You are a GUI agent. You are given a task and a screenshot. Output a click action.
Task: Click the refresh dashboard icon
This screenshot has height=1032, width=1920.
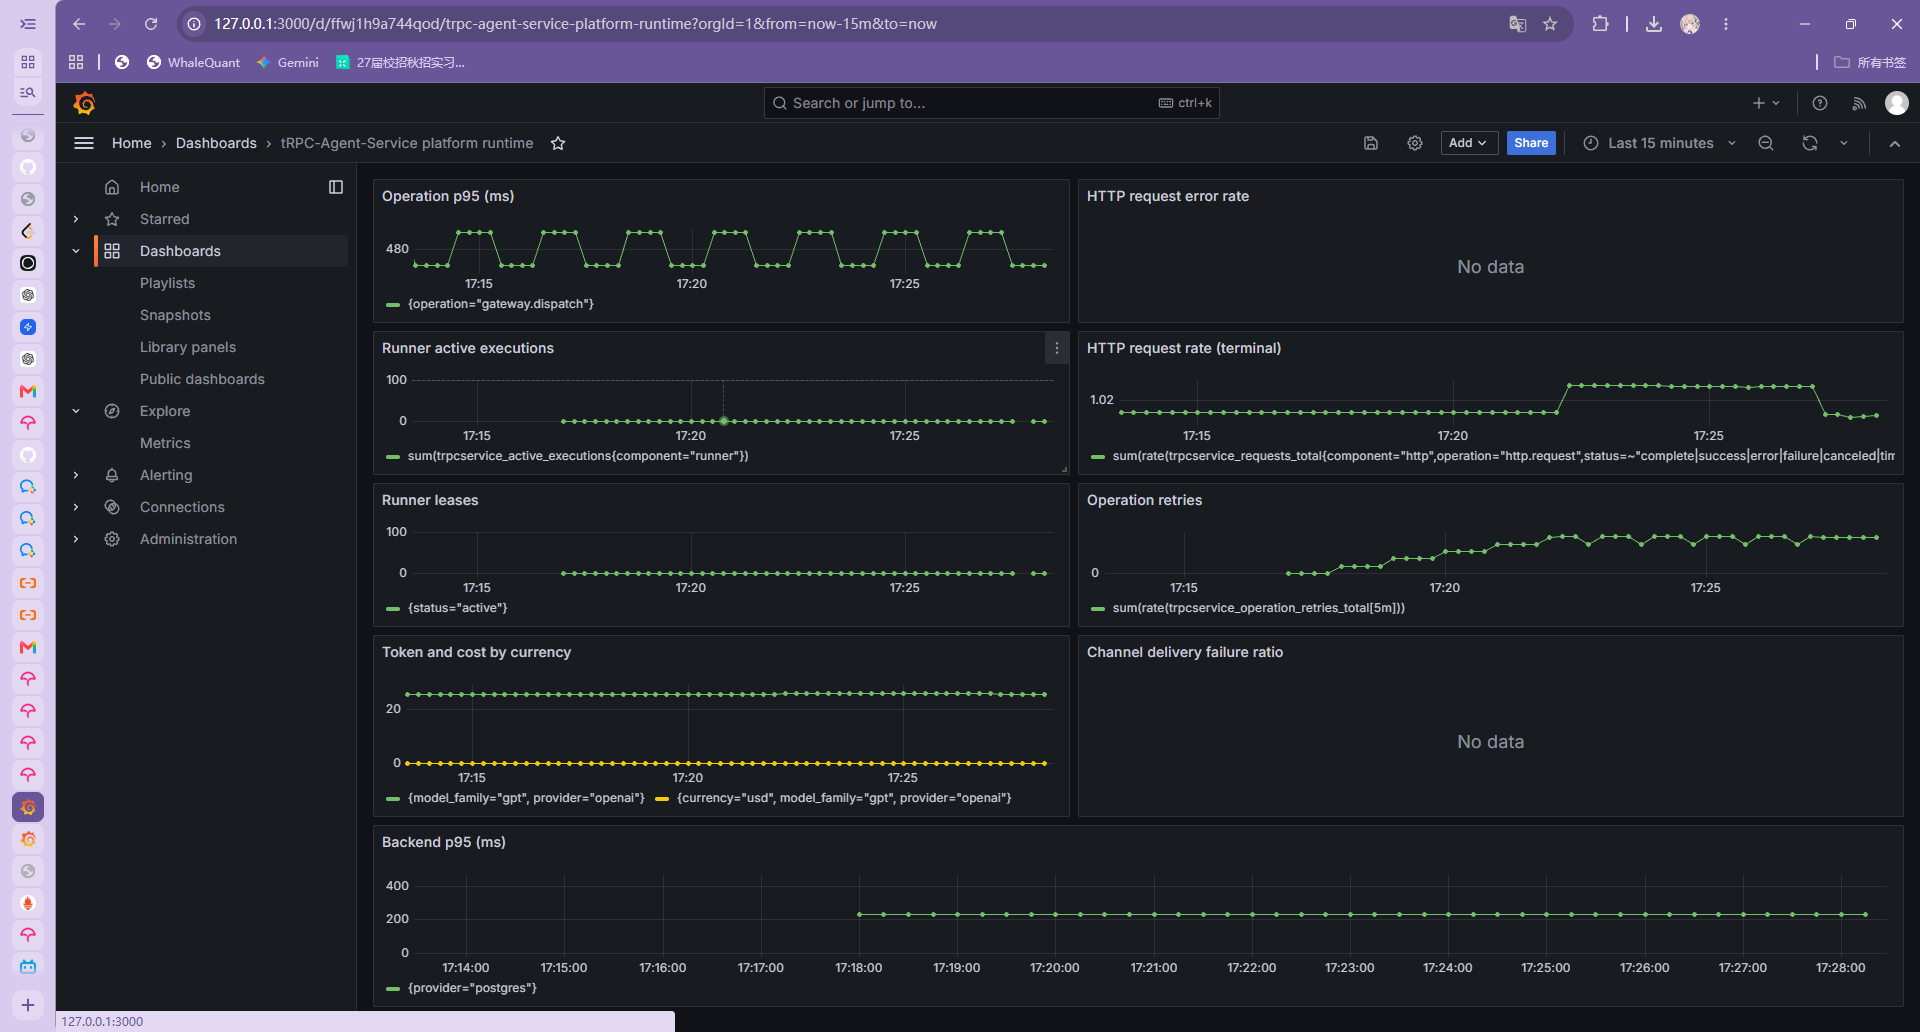[x=1810, y=143]
